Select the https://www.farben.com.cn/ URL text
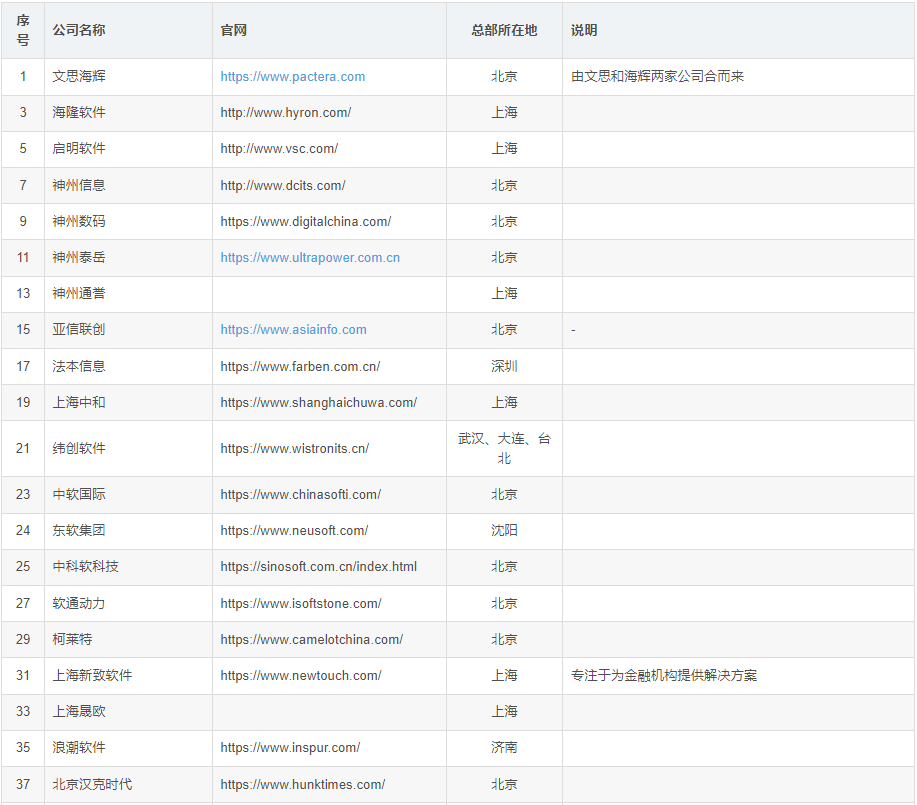Viewport: 917px width, 805px height. point(300,367)
